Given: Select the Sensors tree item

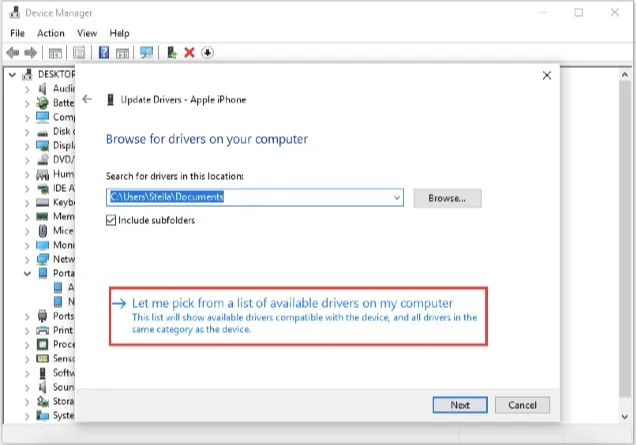Looking at the screenshot, I should click(x=63, y=358).
